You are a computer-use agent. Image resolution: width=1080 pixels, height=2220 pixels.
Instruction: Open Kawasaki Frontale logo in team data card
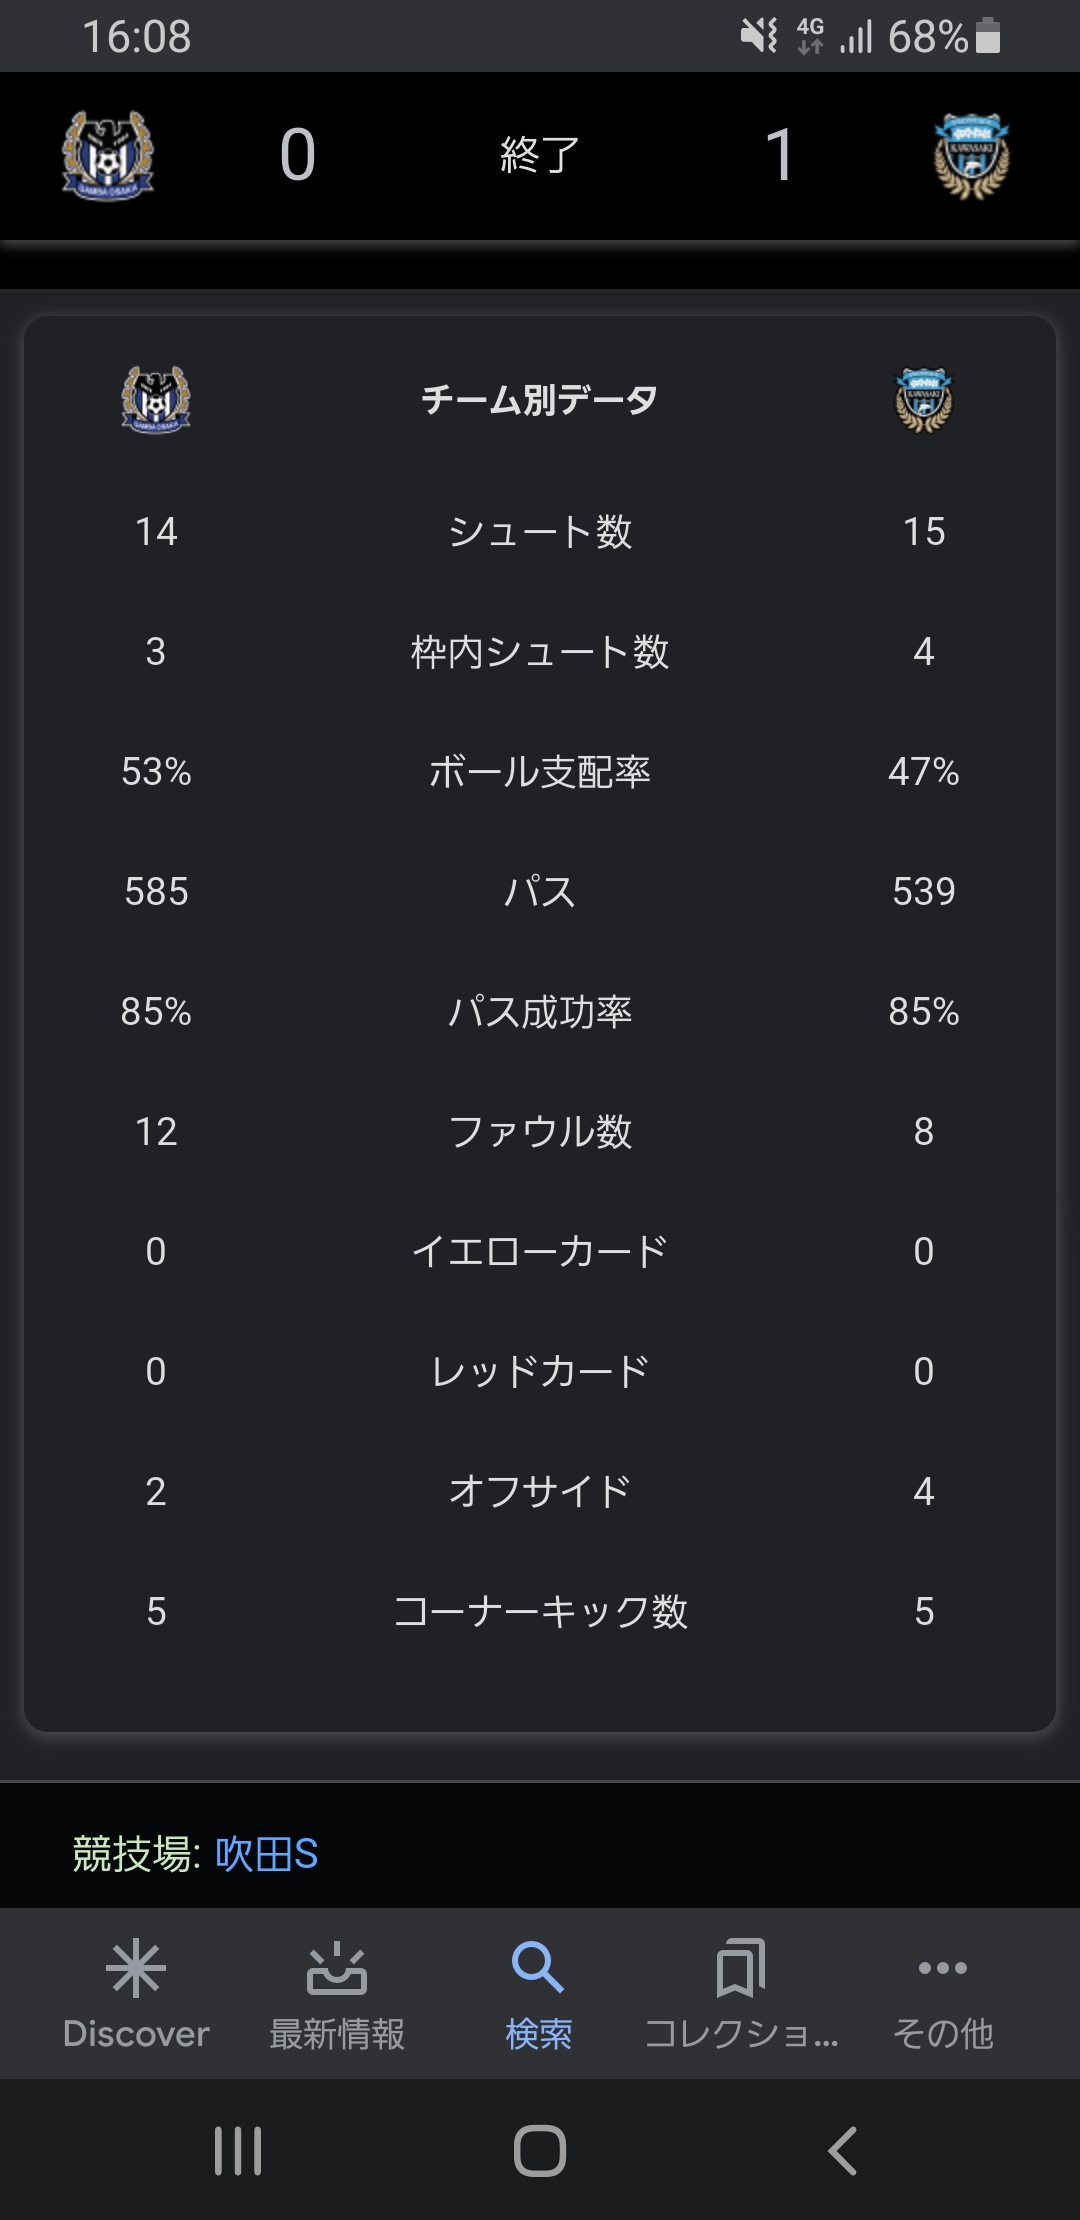(x=923, y=400)
